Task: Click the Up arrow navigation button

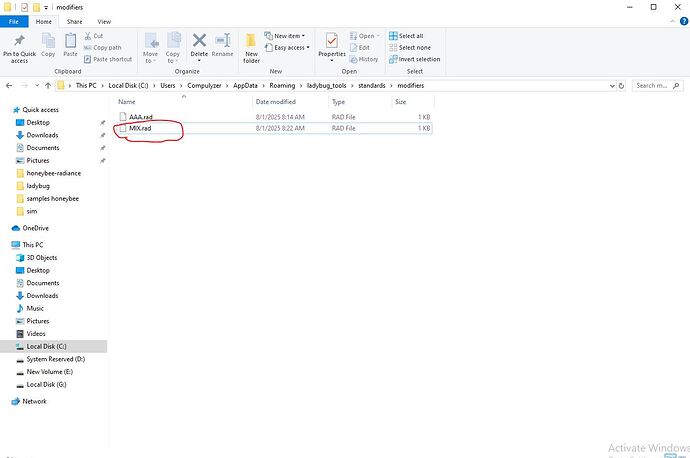Action: tap(48, 86)
